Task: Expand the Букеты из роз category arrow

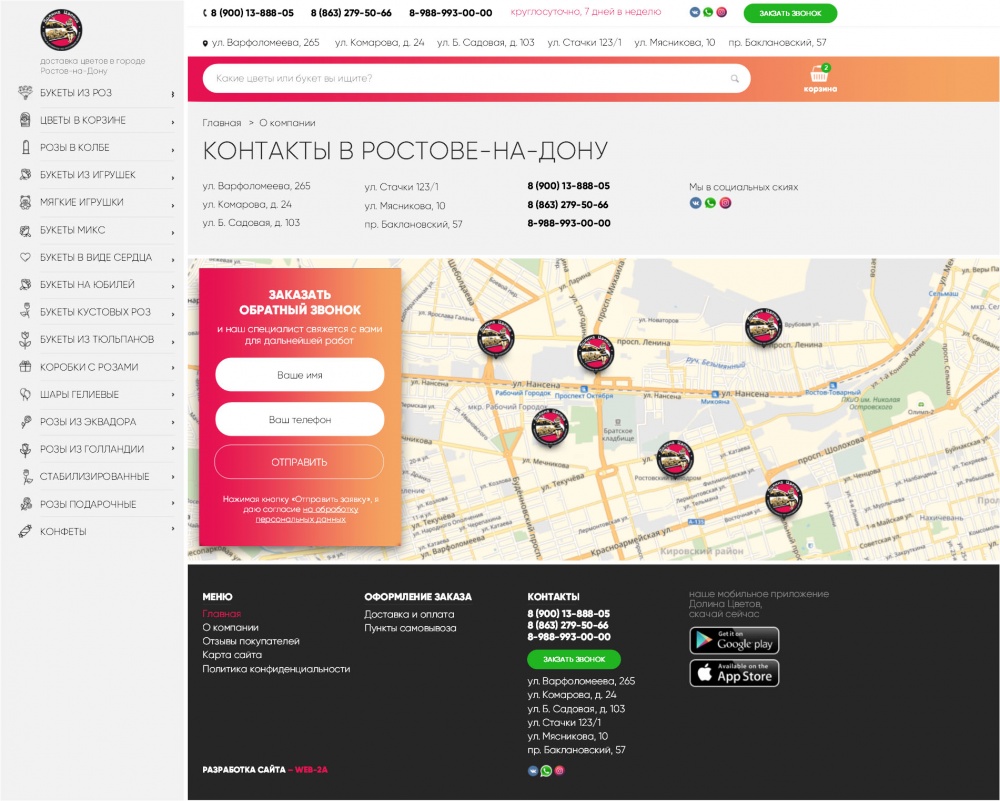Action: click(173, 93)
